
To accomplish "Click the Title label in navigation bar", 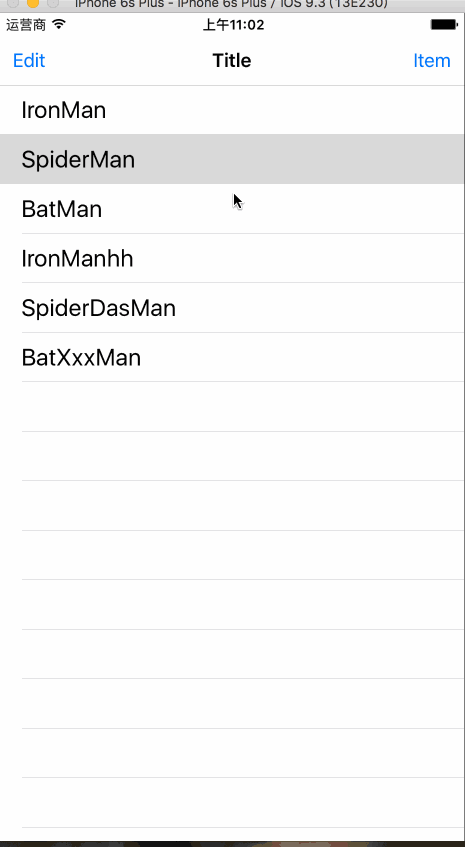I will (232, 60).
